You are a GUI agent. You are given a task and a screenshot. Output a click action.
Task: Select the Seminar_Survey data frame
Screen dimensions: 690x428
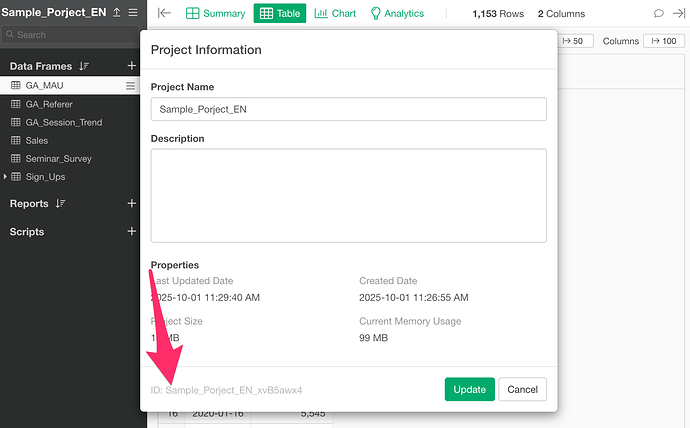click(x=58, y=159)
